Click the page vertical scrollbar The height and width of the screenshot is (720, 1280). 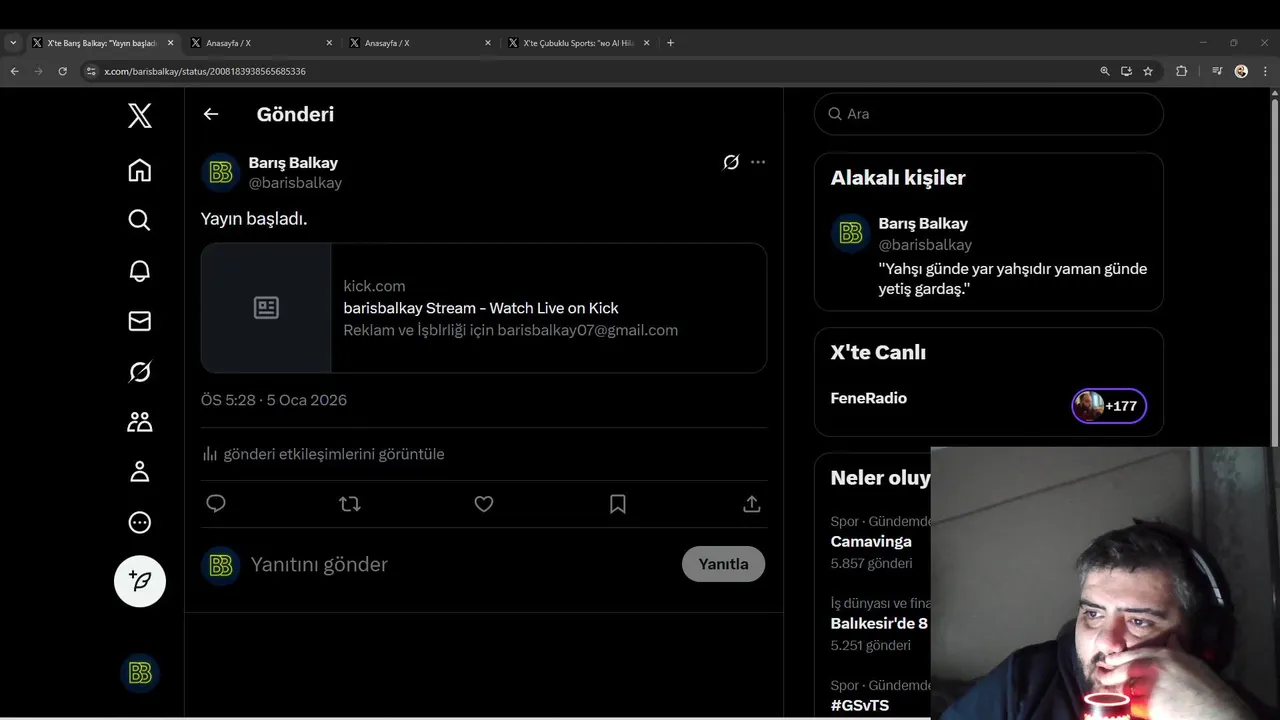pos(1275,270)
